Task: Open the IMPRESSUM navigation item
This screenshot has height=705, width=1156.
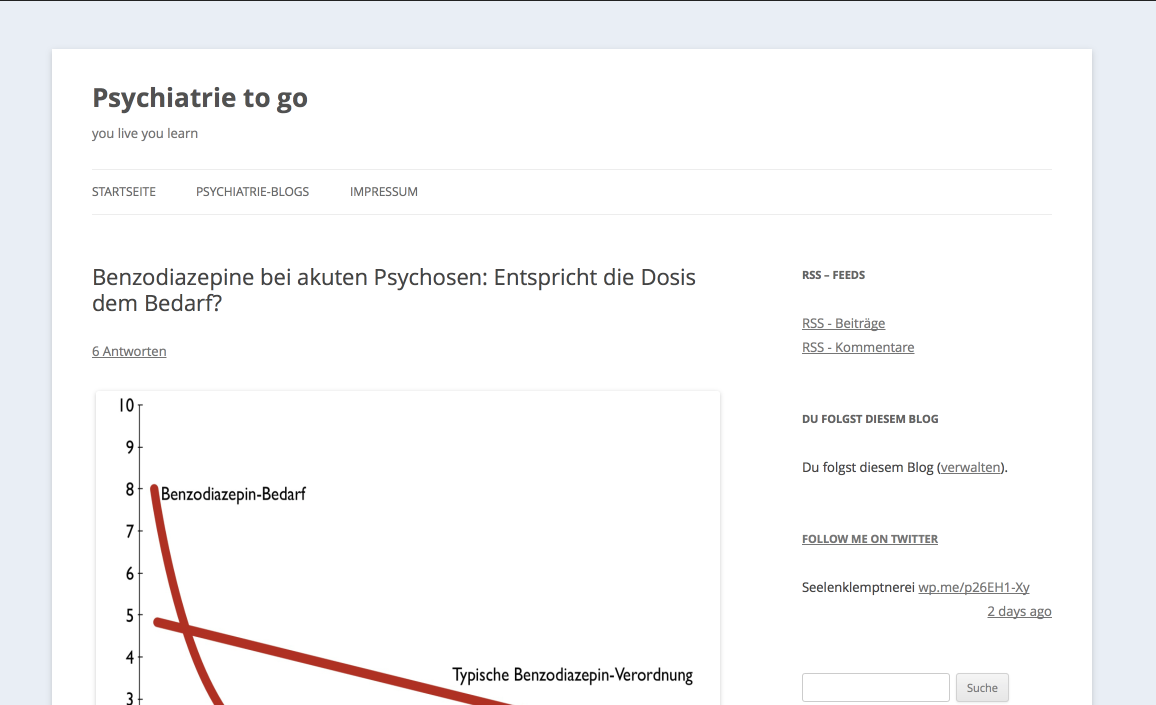Action: point(383,192)
